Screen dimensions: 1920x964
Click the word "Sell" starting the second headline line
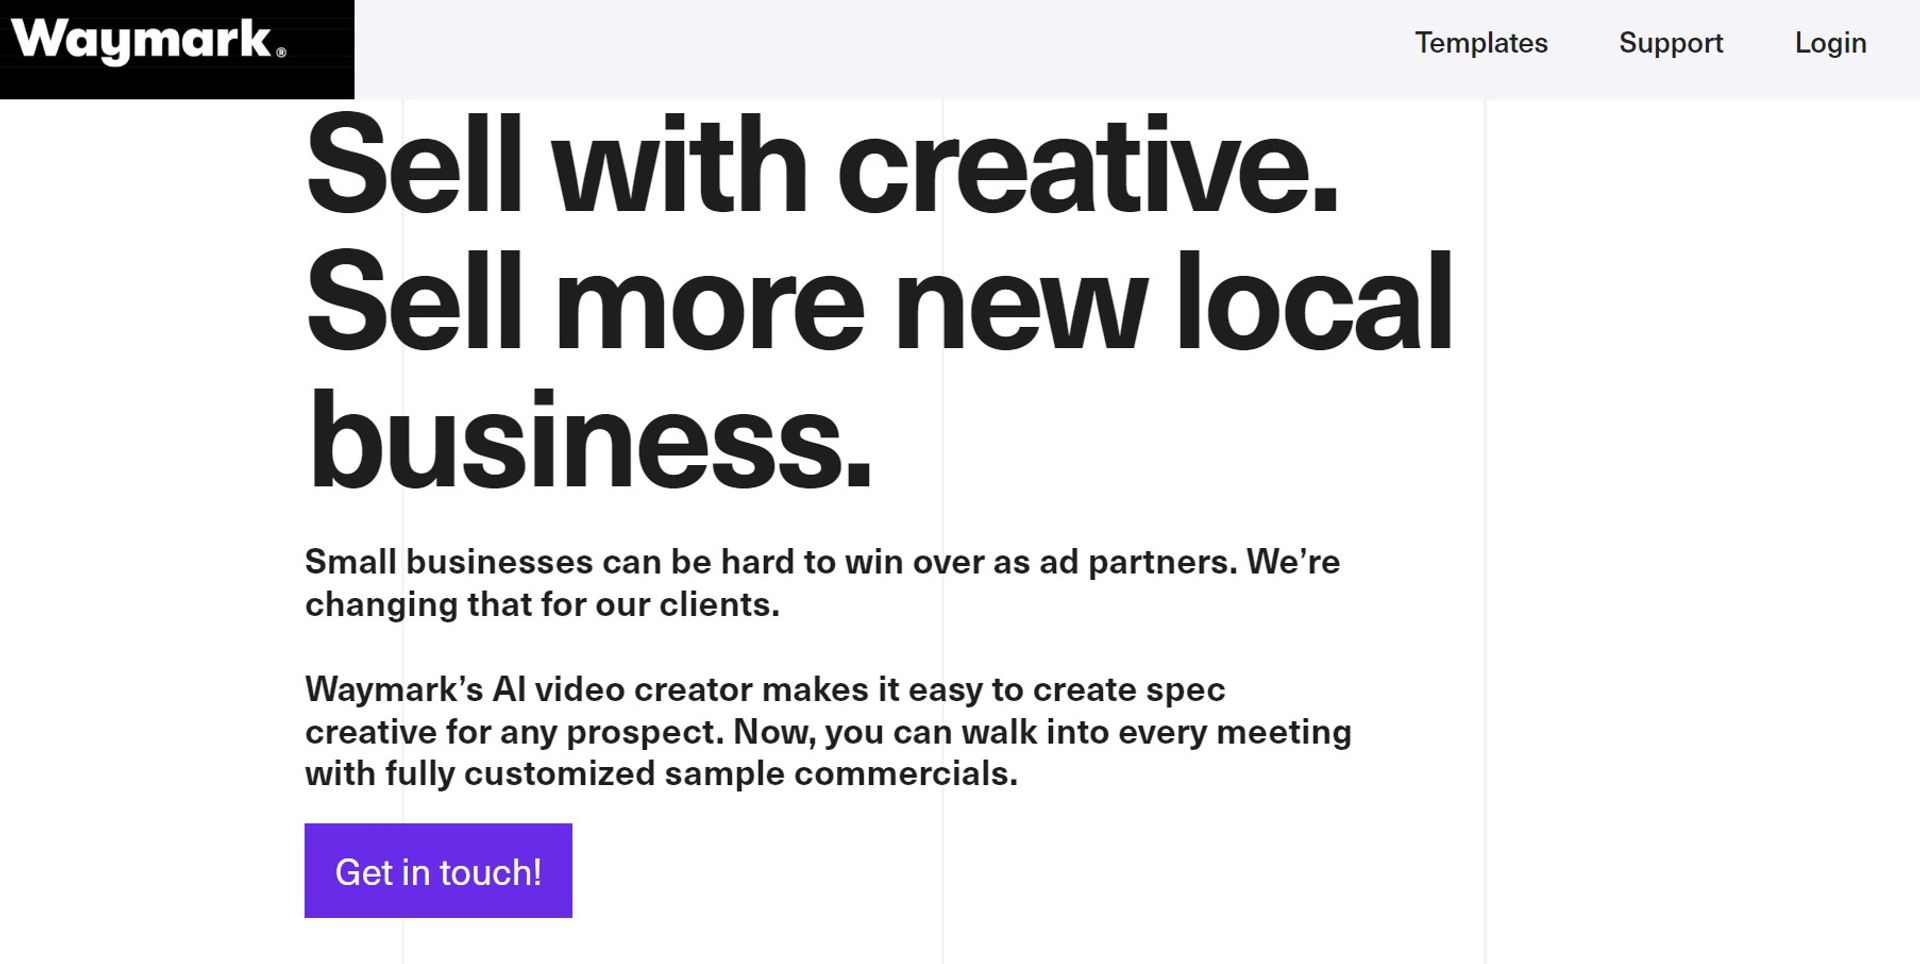[414, 302]
